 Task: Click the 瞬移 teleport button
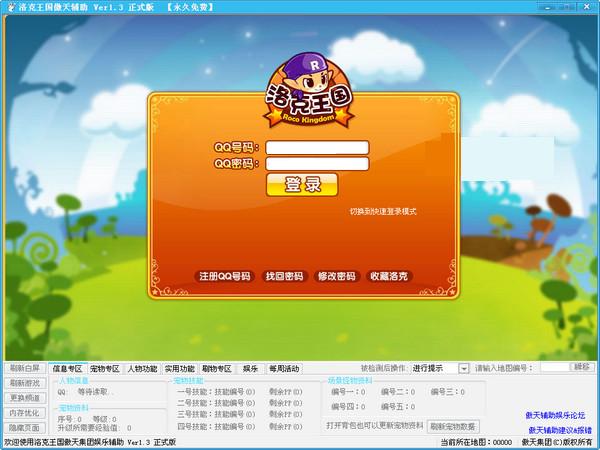point(582,367)
